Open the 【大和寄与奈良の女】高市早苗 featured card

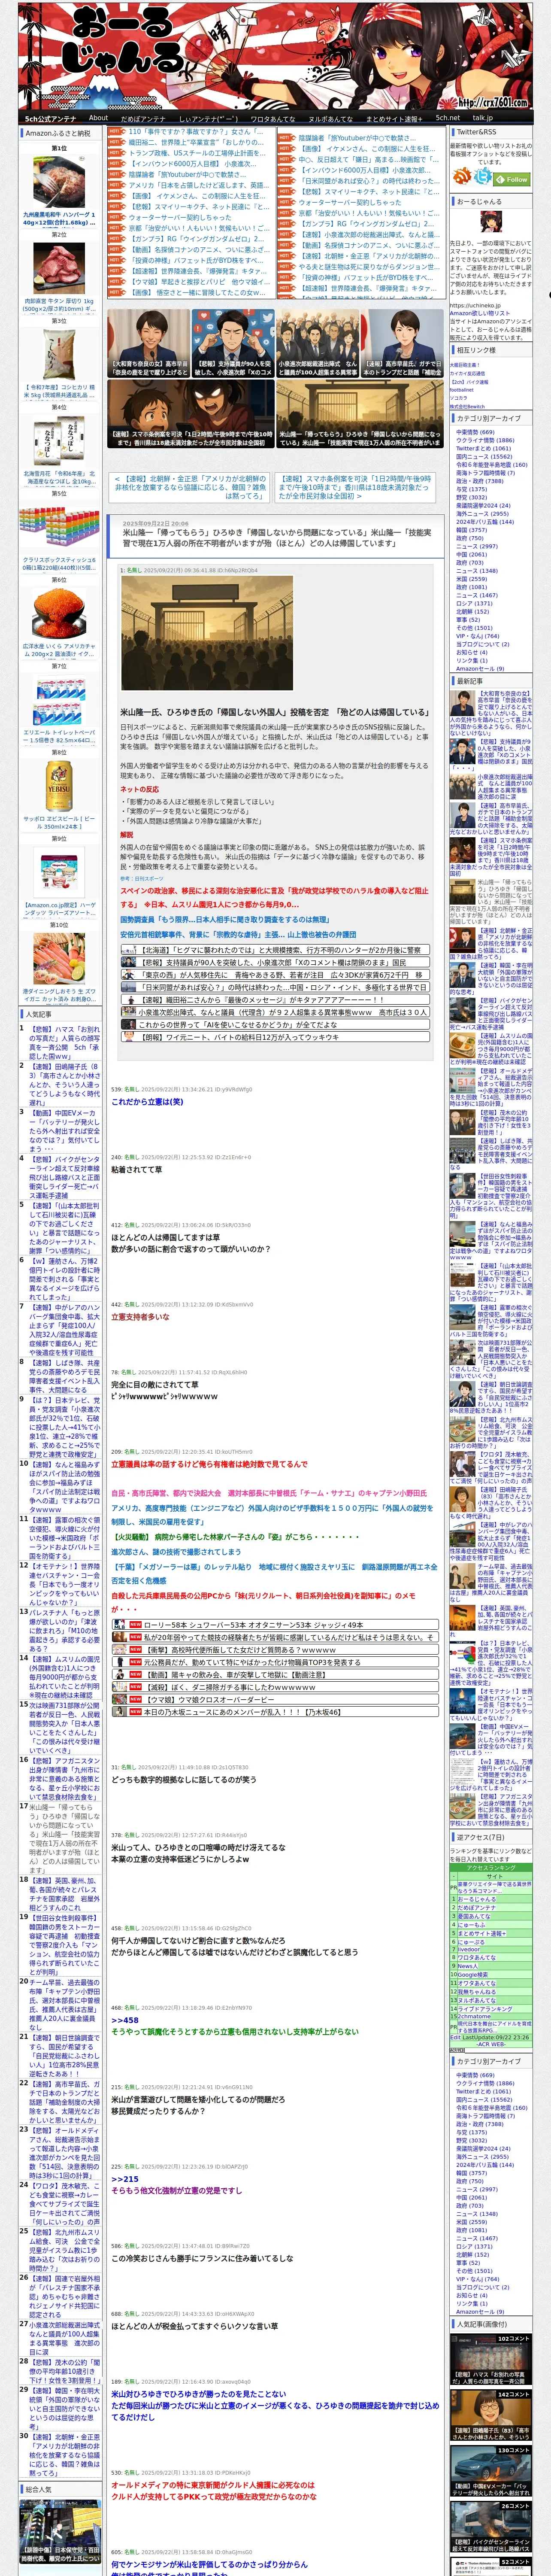tap(149, 343)
